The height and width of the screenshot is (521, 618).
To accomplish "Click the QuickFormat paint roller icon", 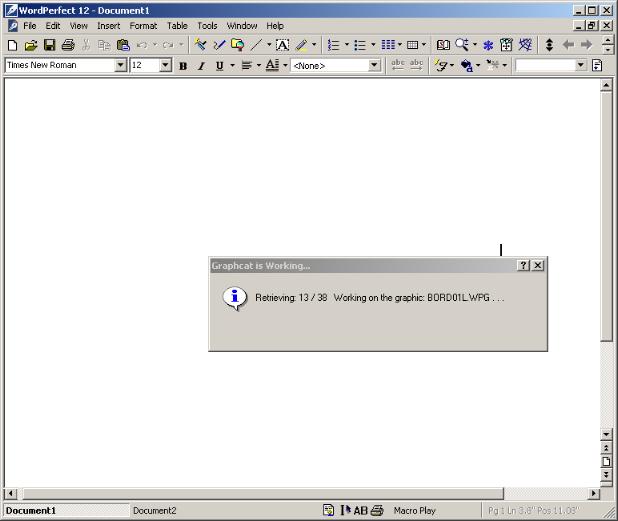I will [200, 45].
